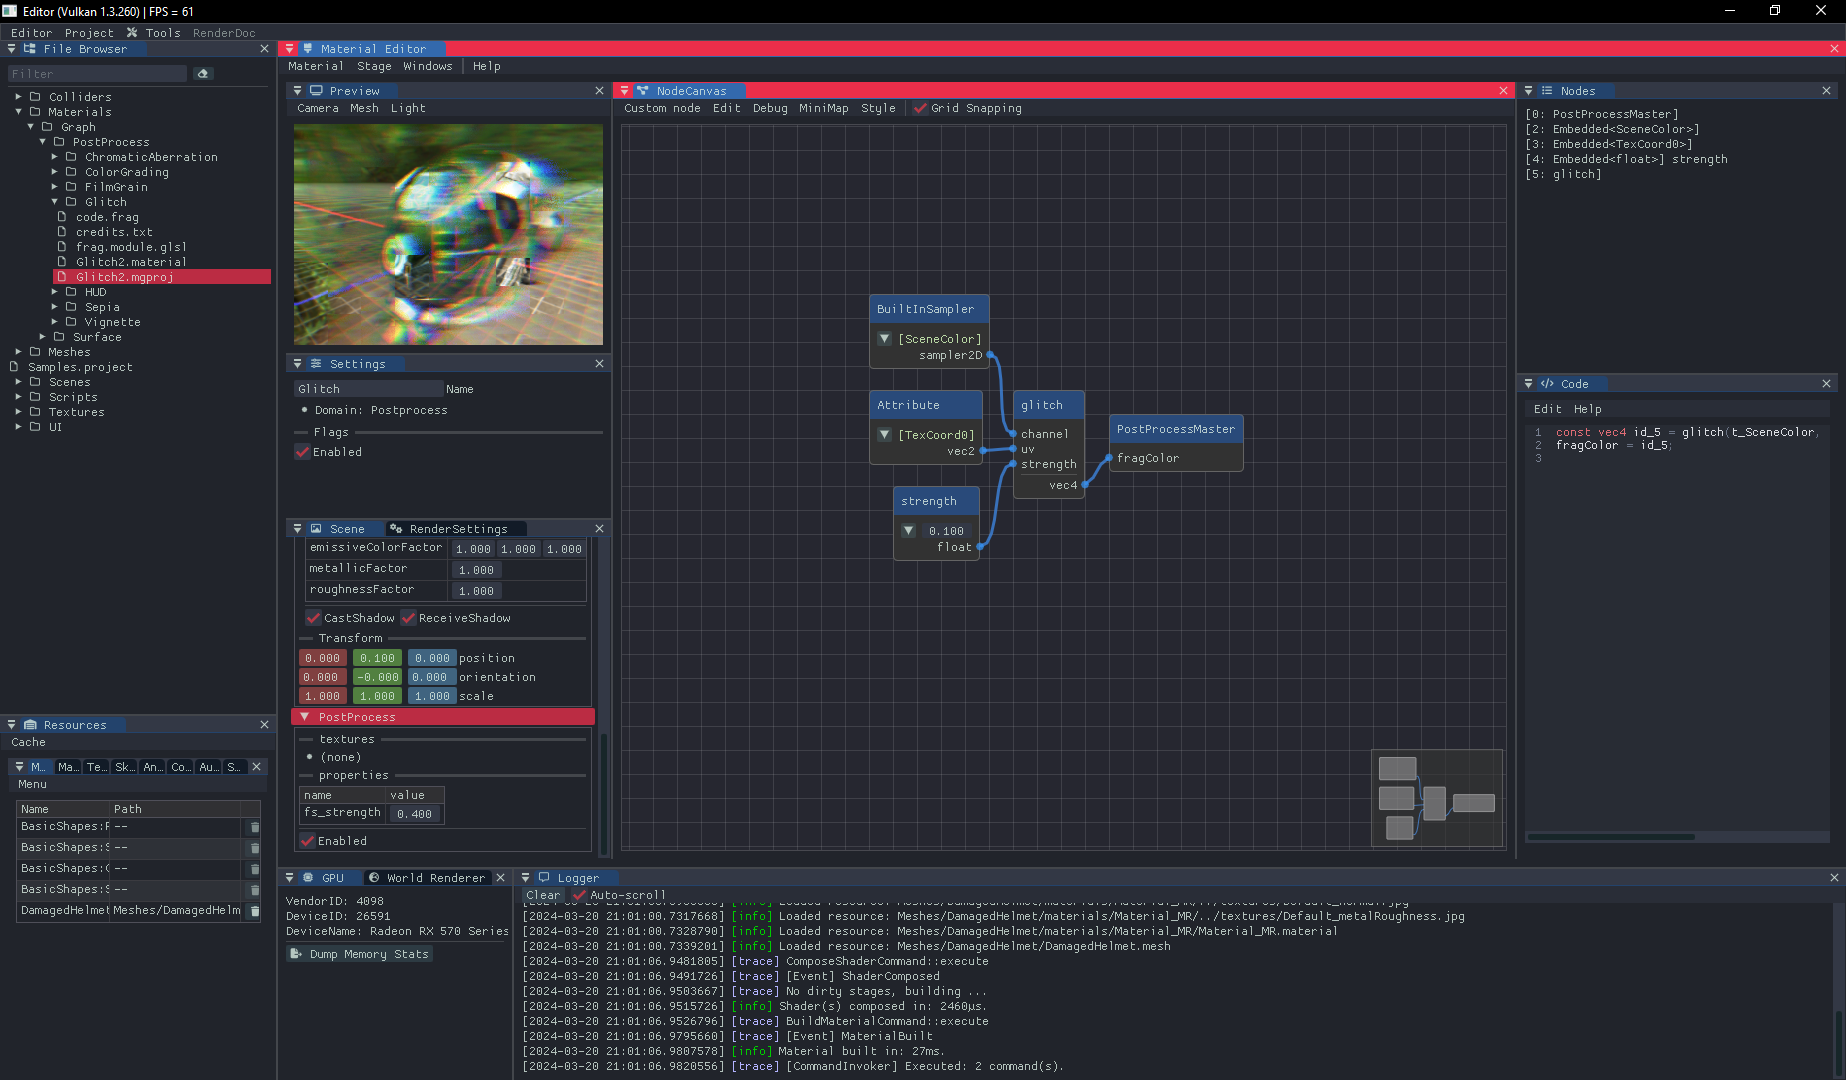Toggle the ReceiveShadow checkbox
This screenshot has width=1846, height=1080.
[x=409, y=618]
